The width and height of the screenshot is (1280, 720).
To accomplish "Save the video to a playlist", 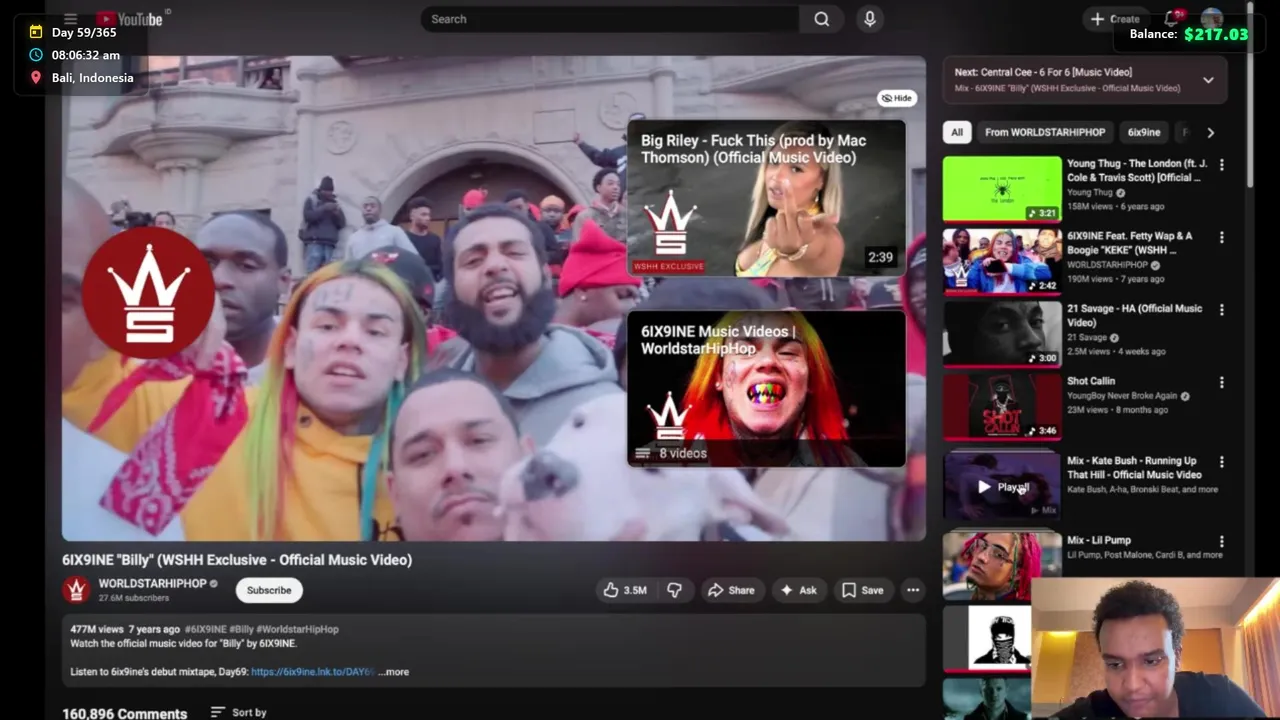I will [x=862, y=590].
